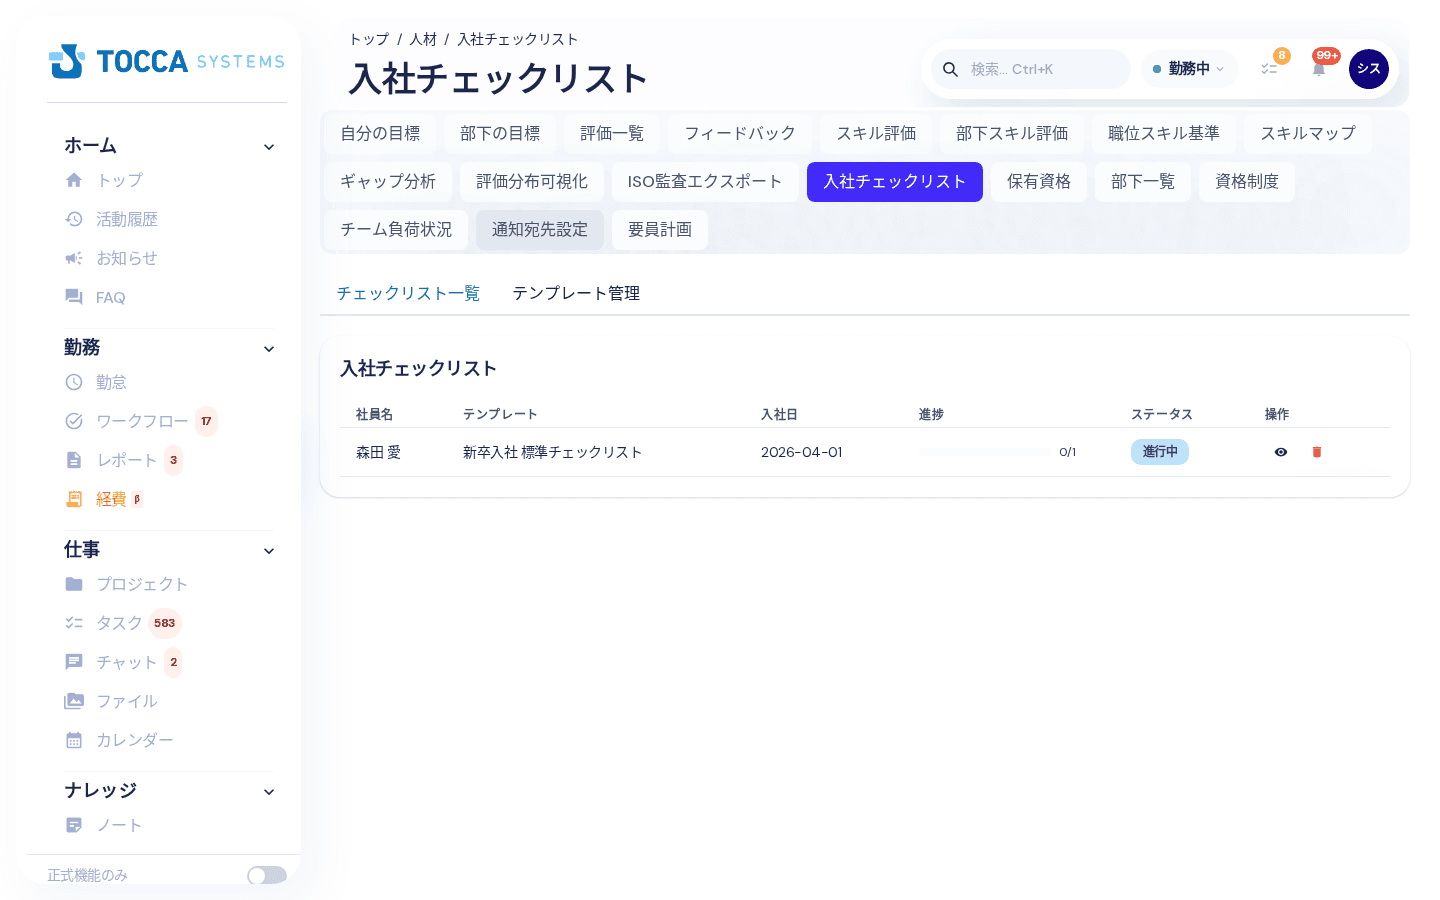Open the シス user avatar menu
1440x900 pixels.
pos(1369,69)
